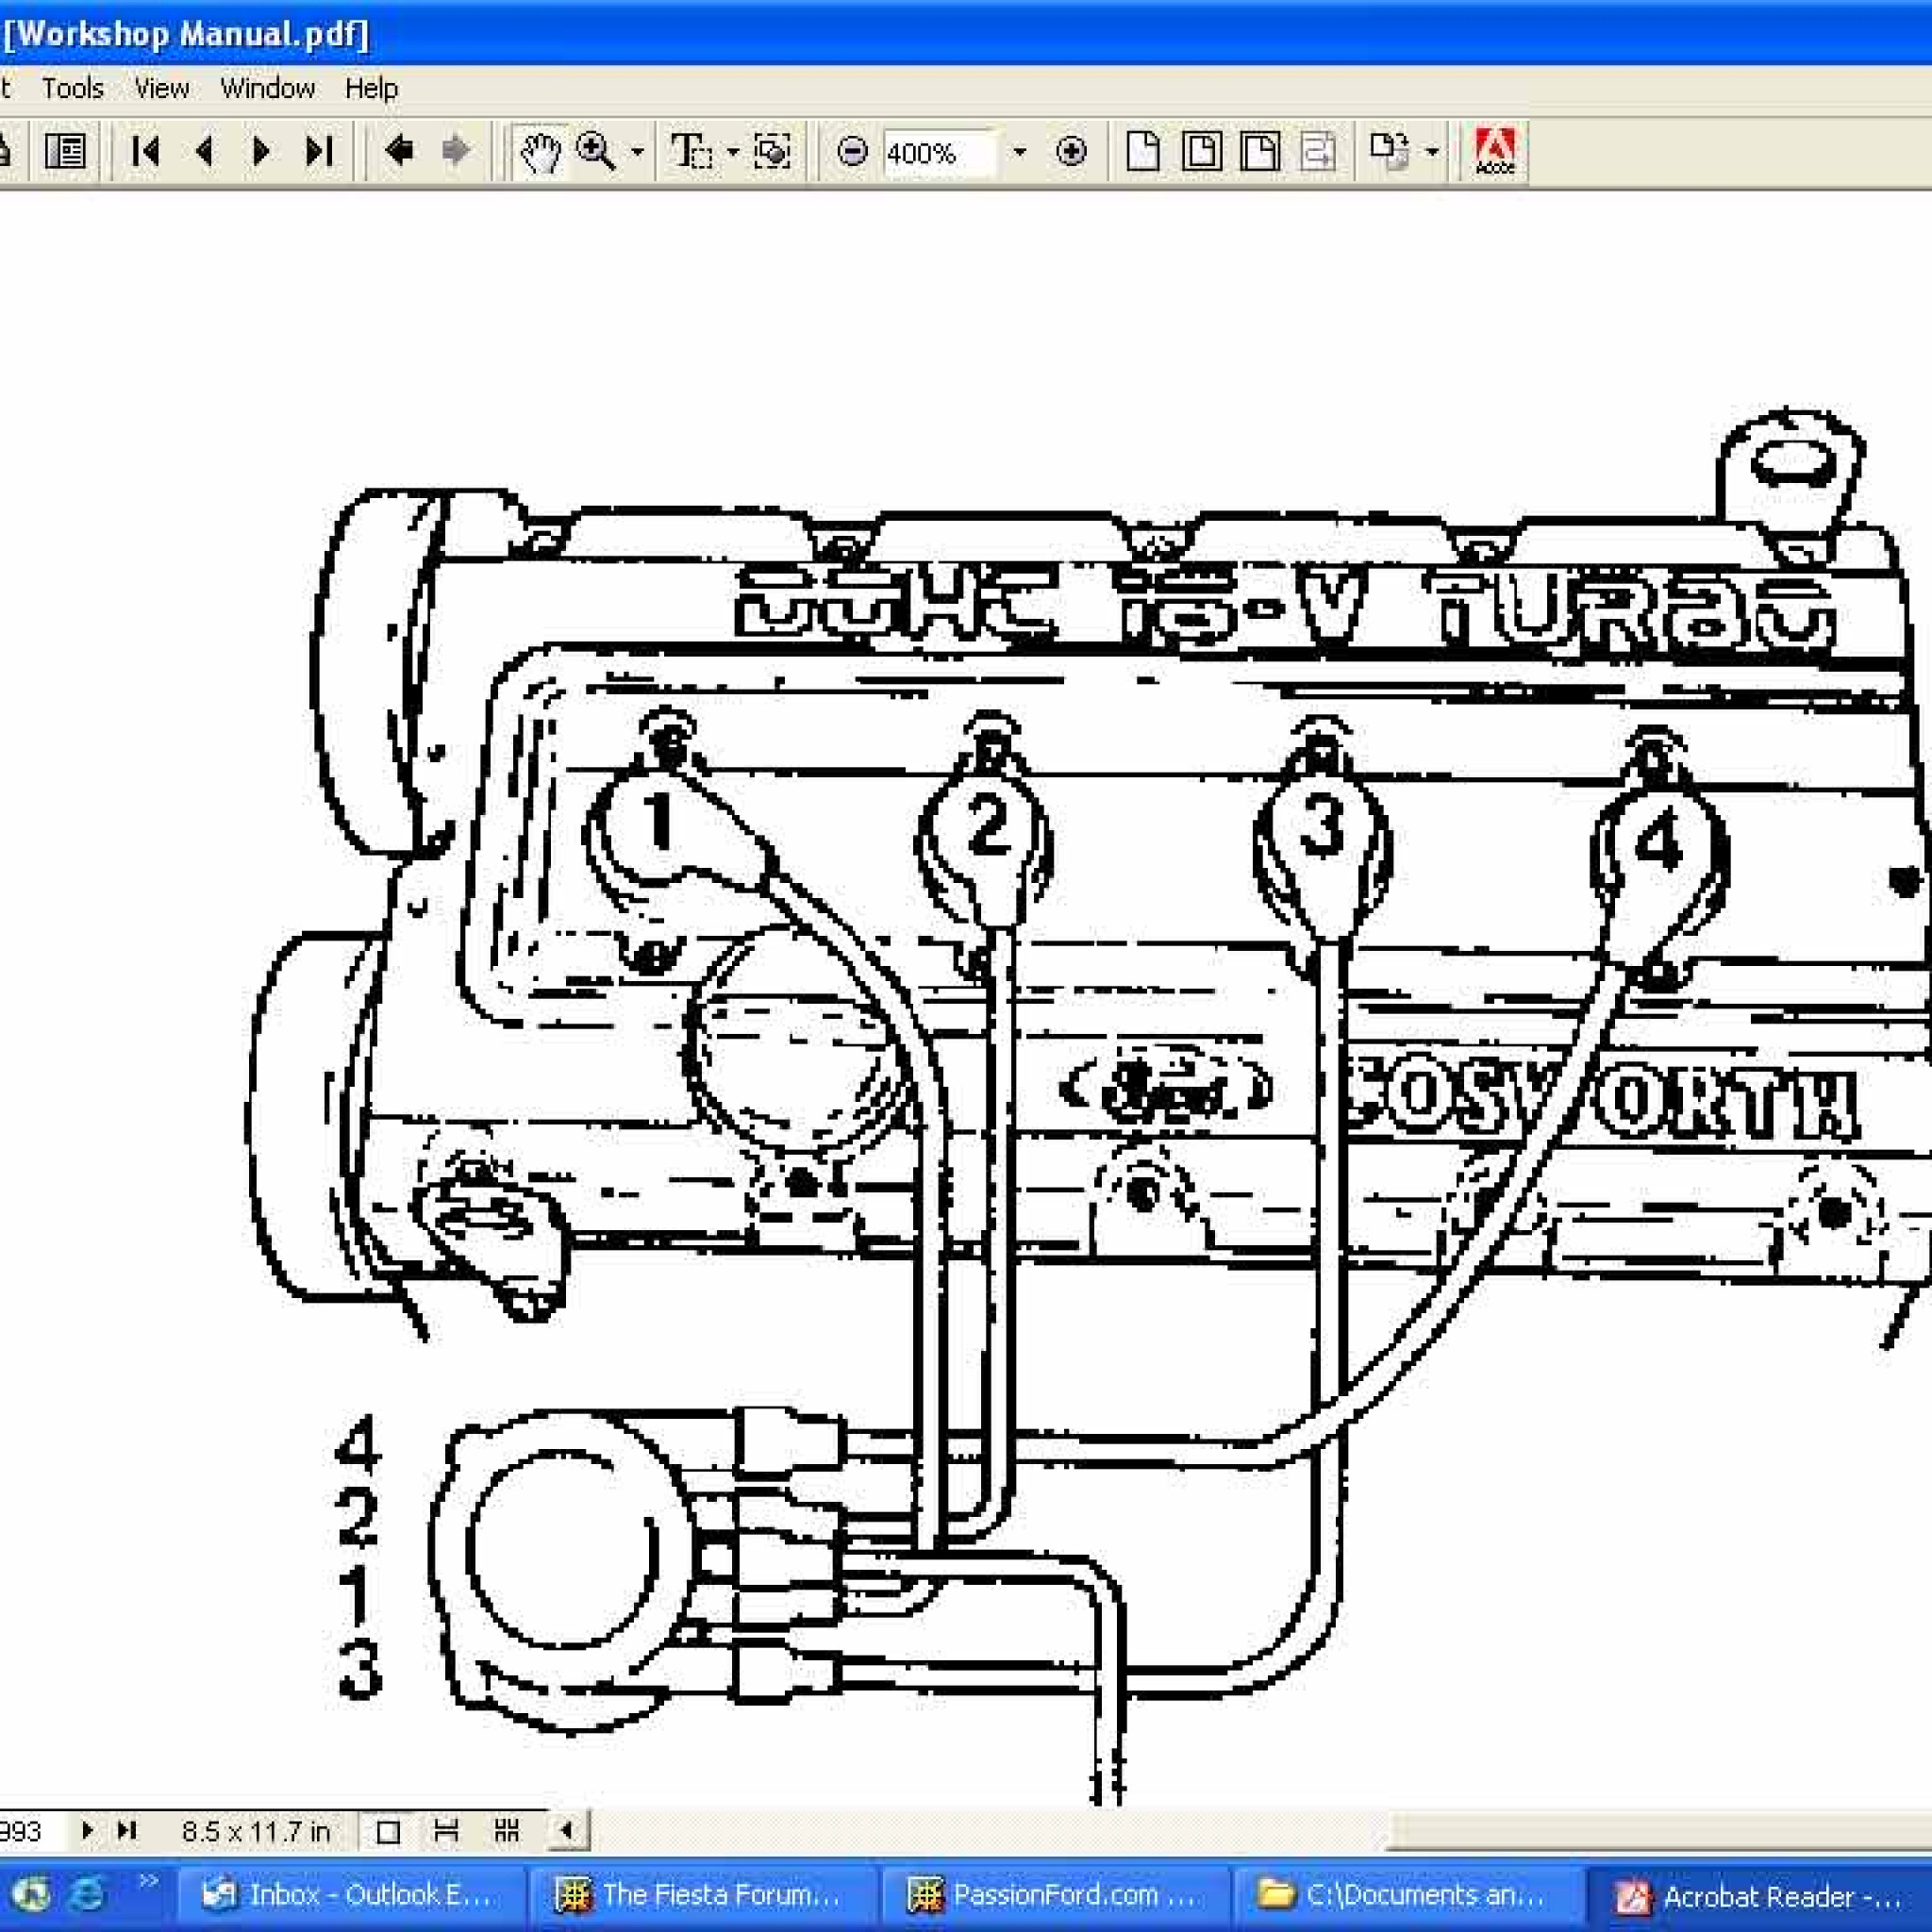Viewport: 1932px width, 1932px height.
Task: Select Continuous Facing layout in status bar
Action: [x=507, y=1831]
